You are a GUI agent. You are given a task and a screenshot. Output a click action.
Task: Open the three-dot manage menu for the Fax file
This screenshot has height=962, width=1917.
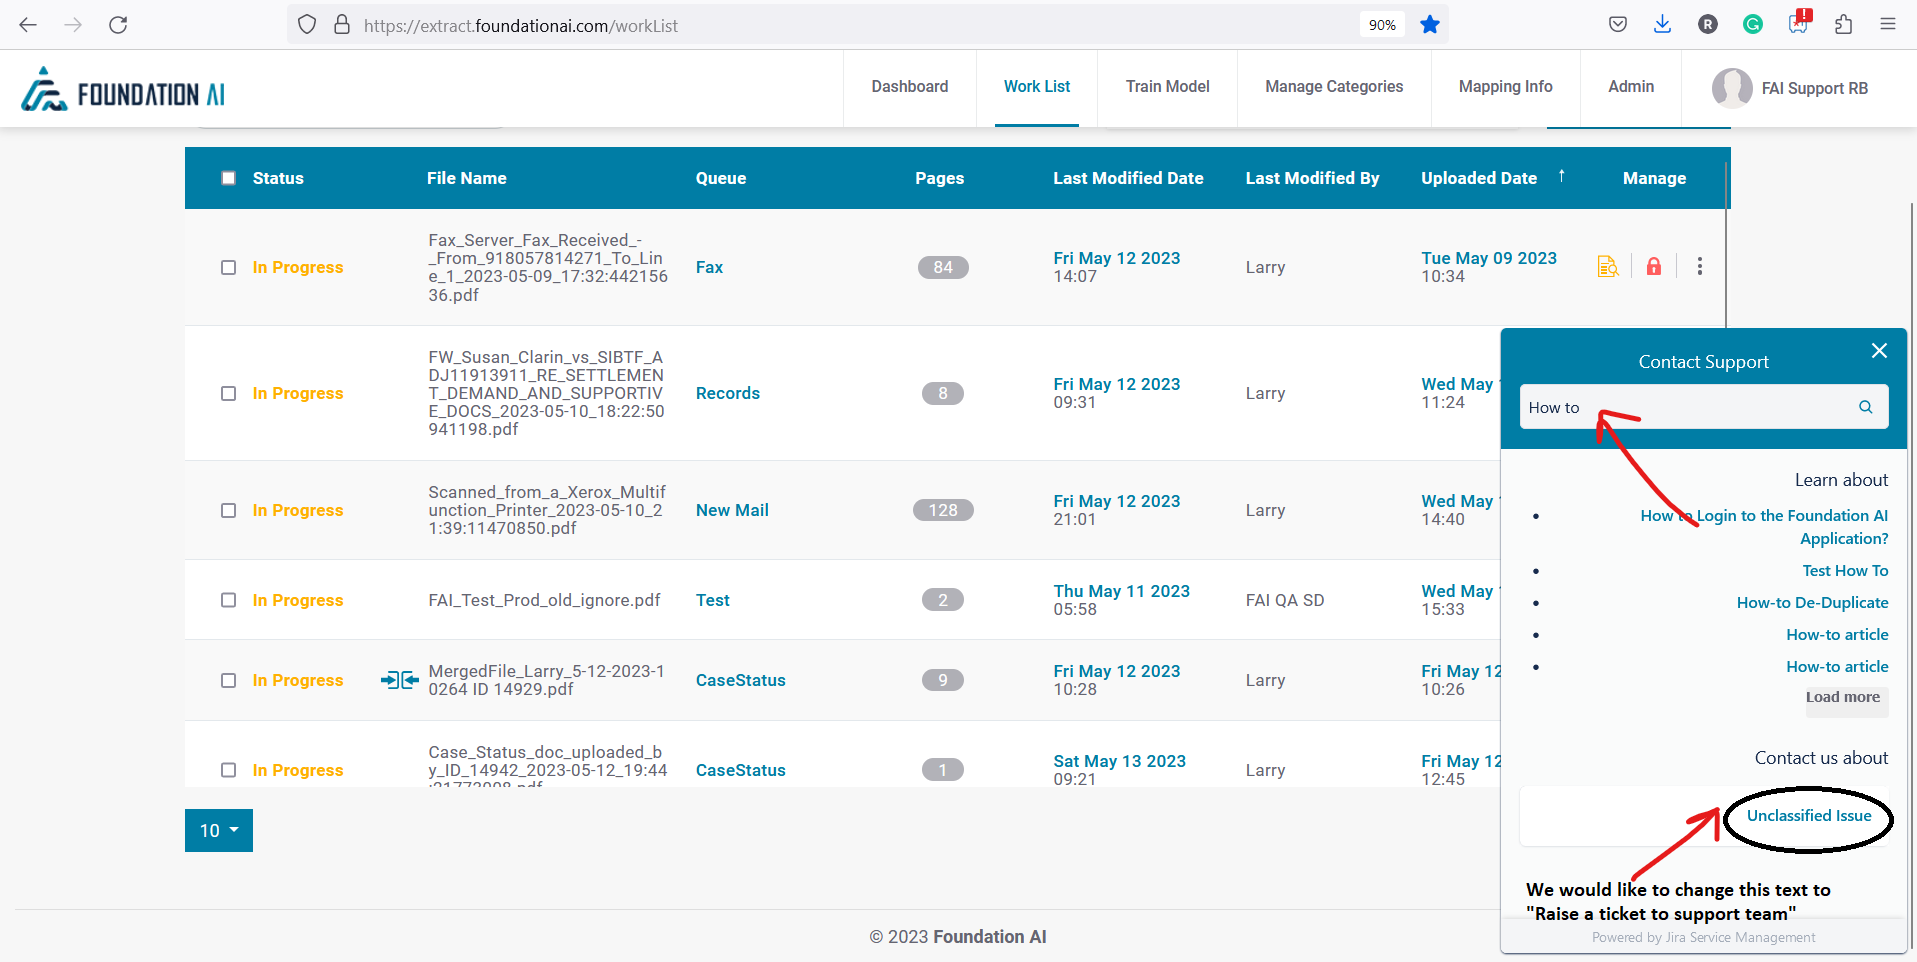click(1699, 266)
